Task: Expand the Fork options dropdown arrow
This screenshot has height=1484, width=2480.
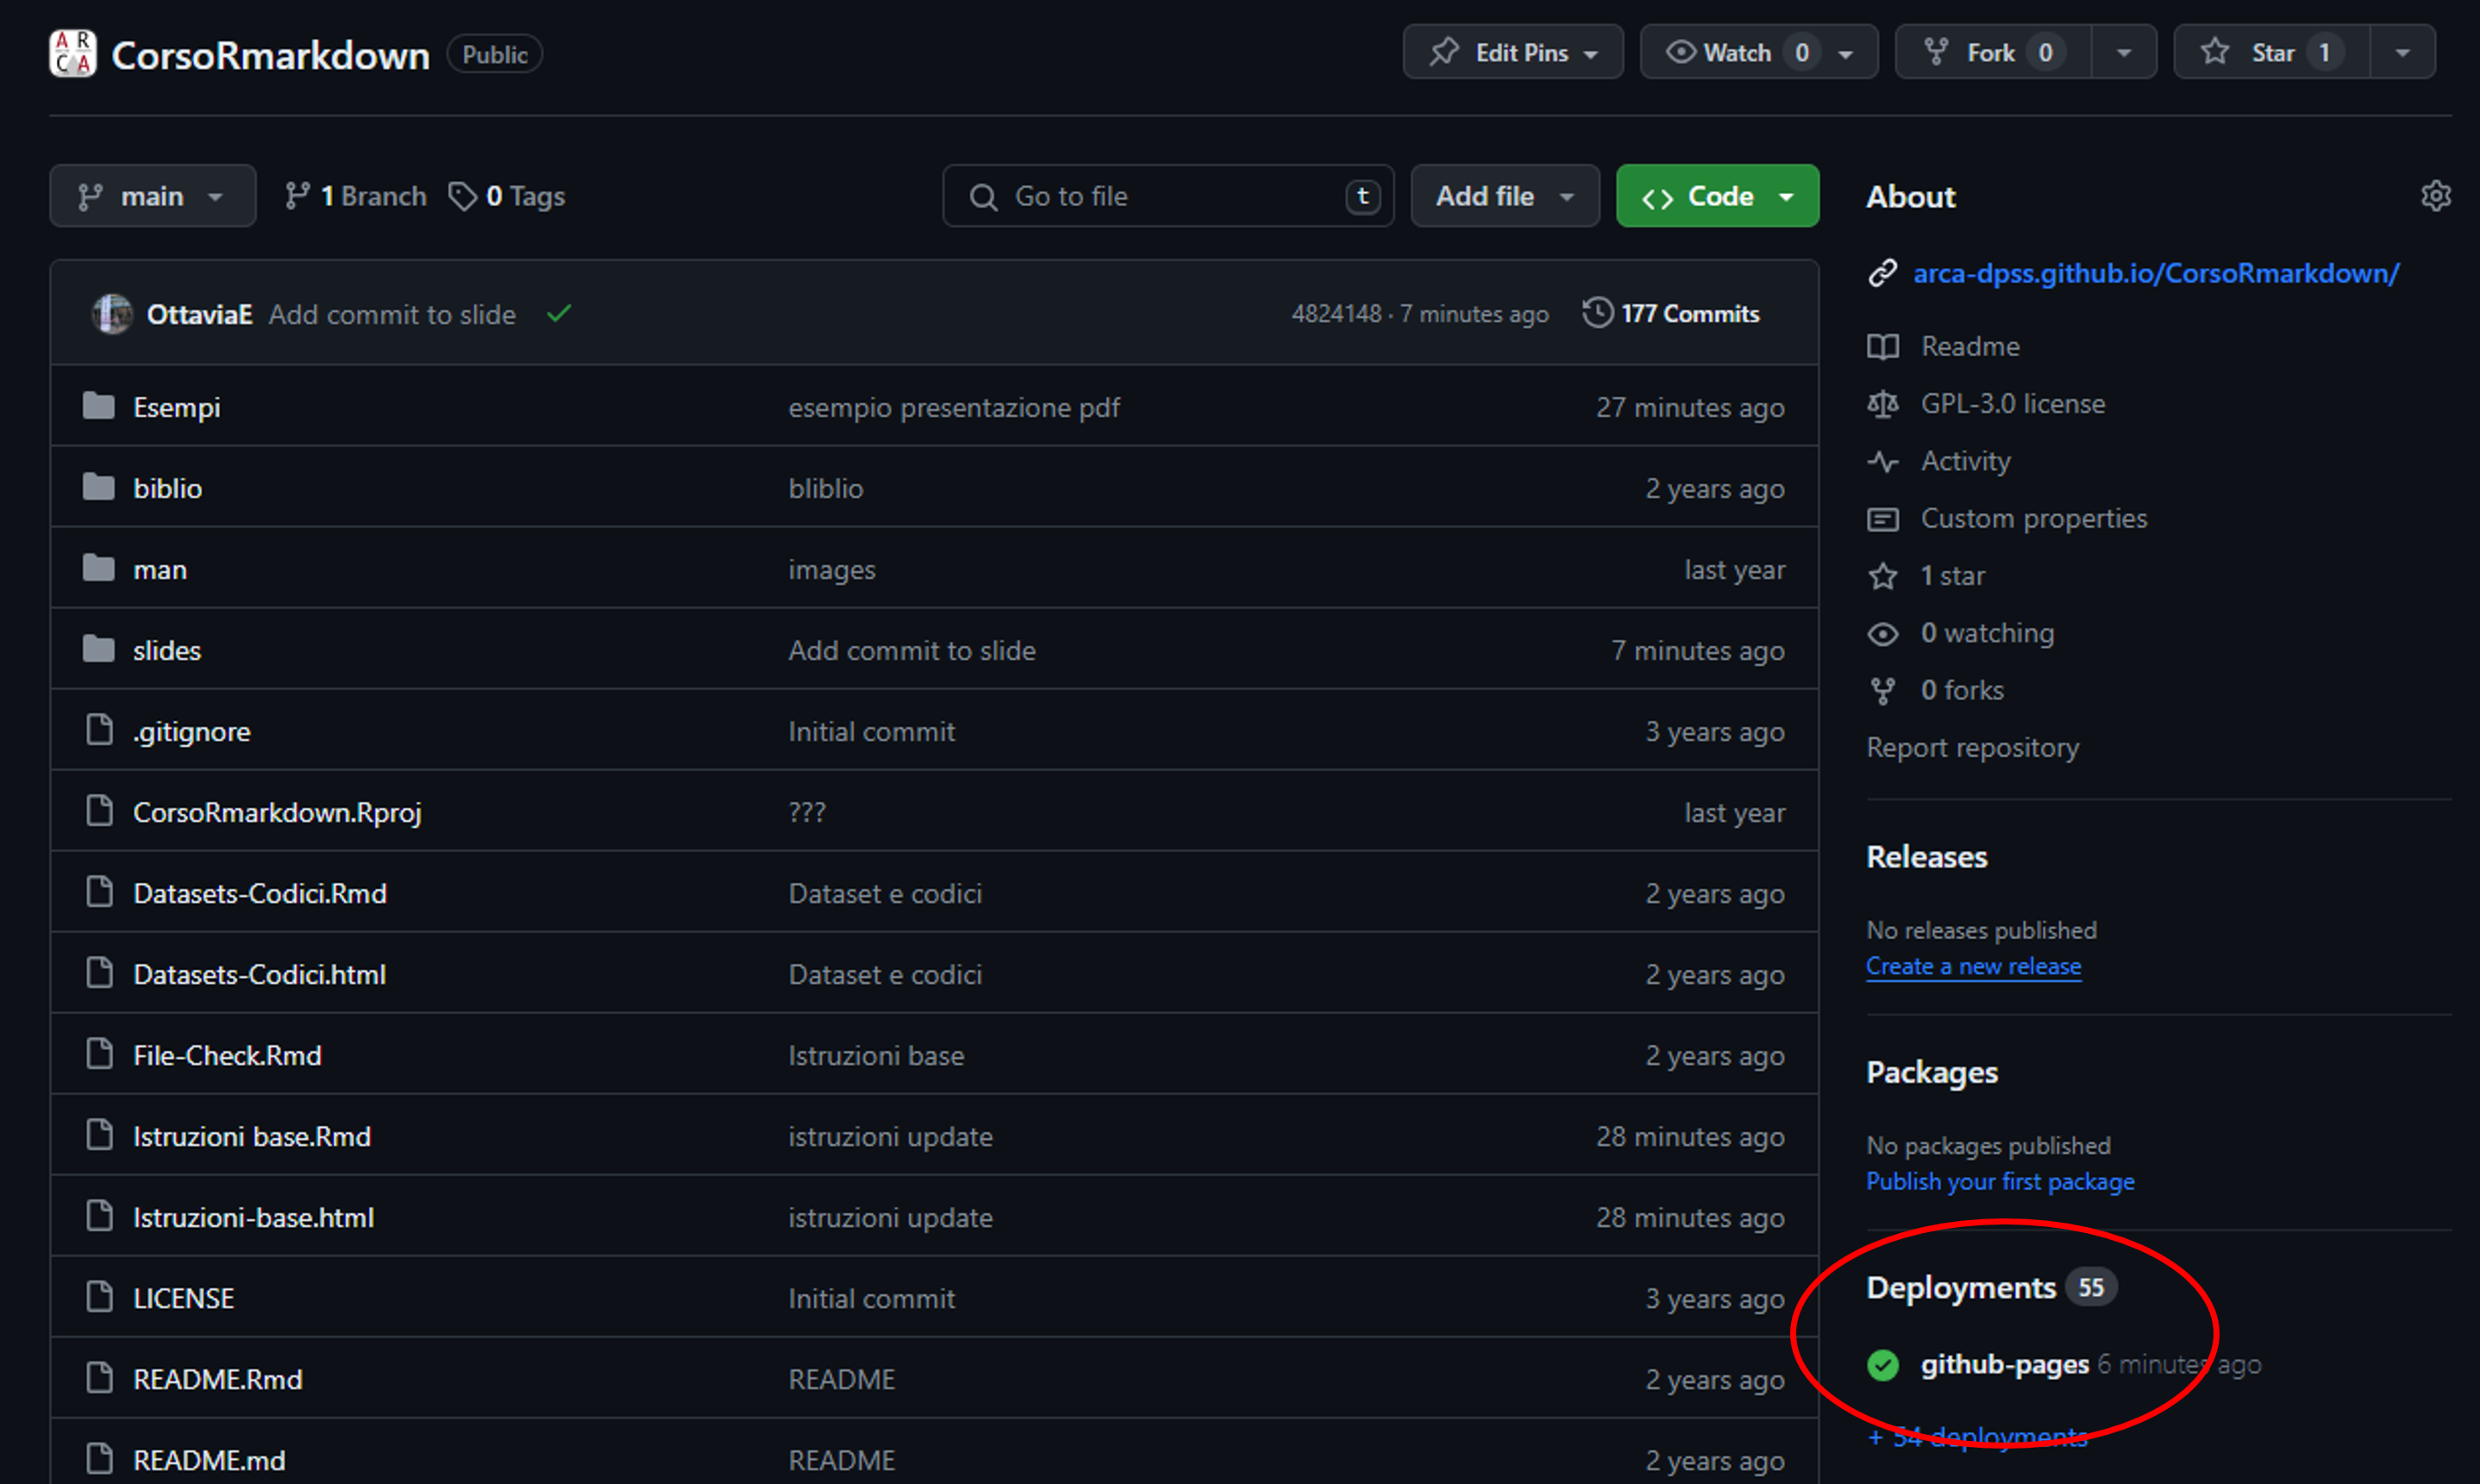Action: [x=2124, y=53]
